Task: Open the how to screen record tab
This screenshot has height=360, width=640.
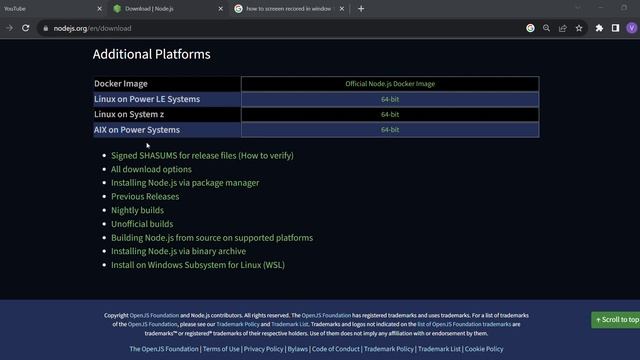Action: tap(288, 9)
